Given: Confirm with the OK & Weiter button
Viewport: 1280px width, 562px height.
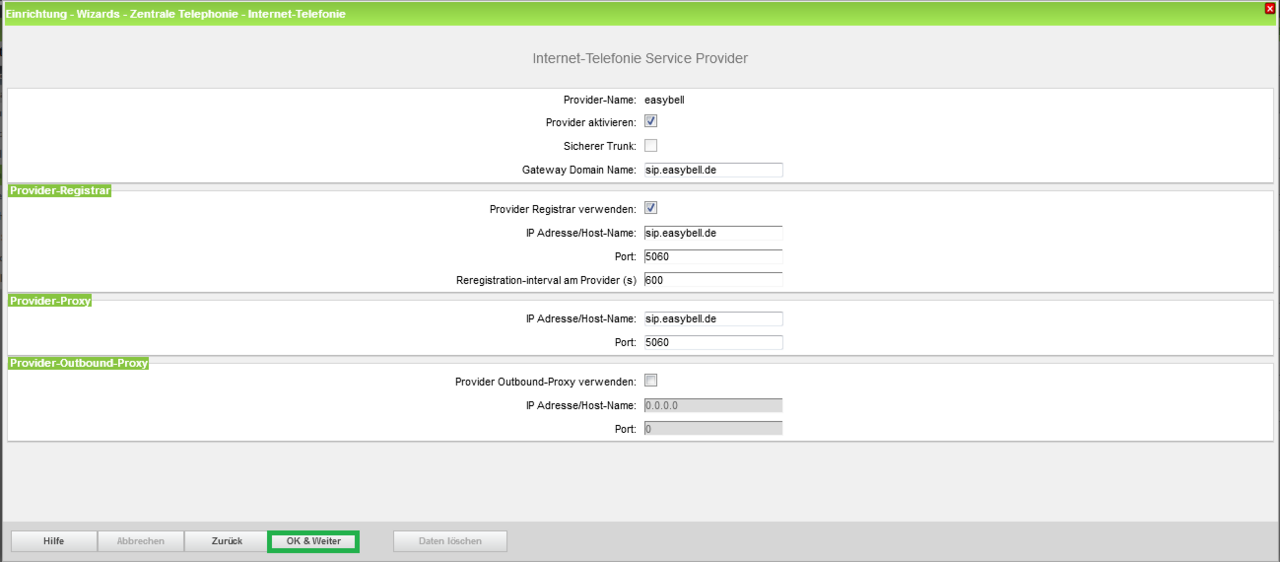Looking at the screenshot, I should 313,541.
